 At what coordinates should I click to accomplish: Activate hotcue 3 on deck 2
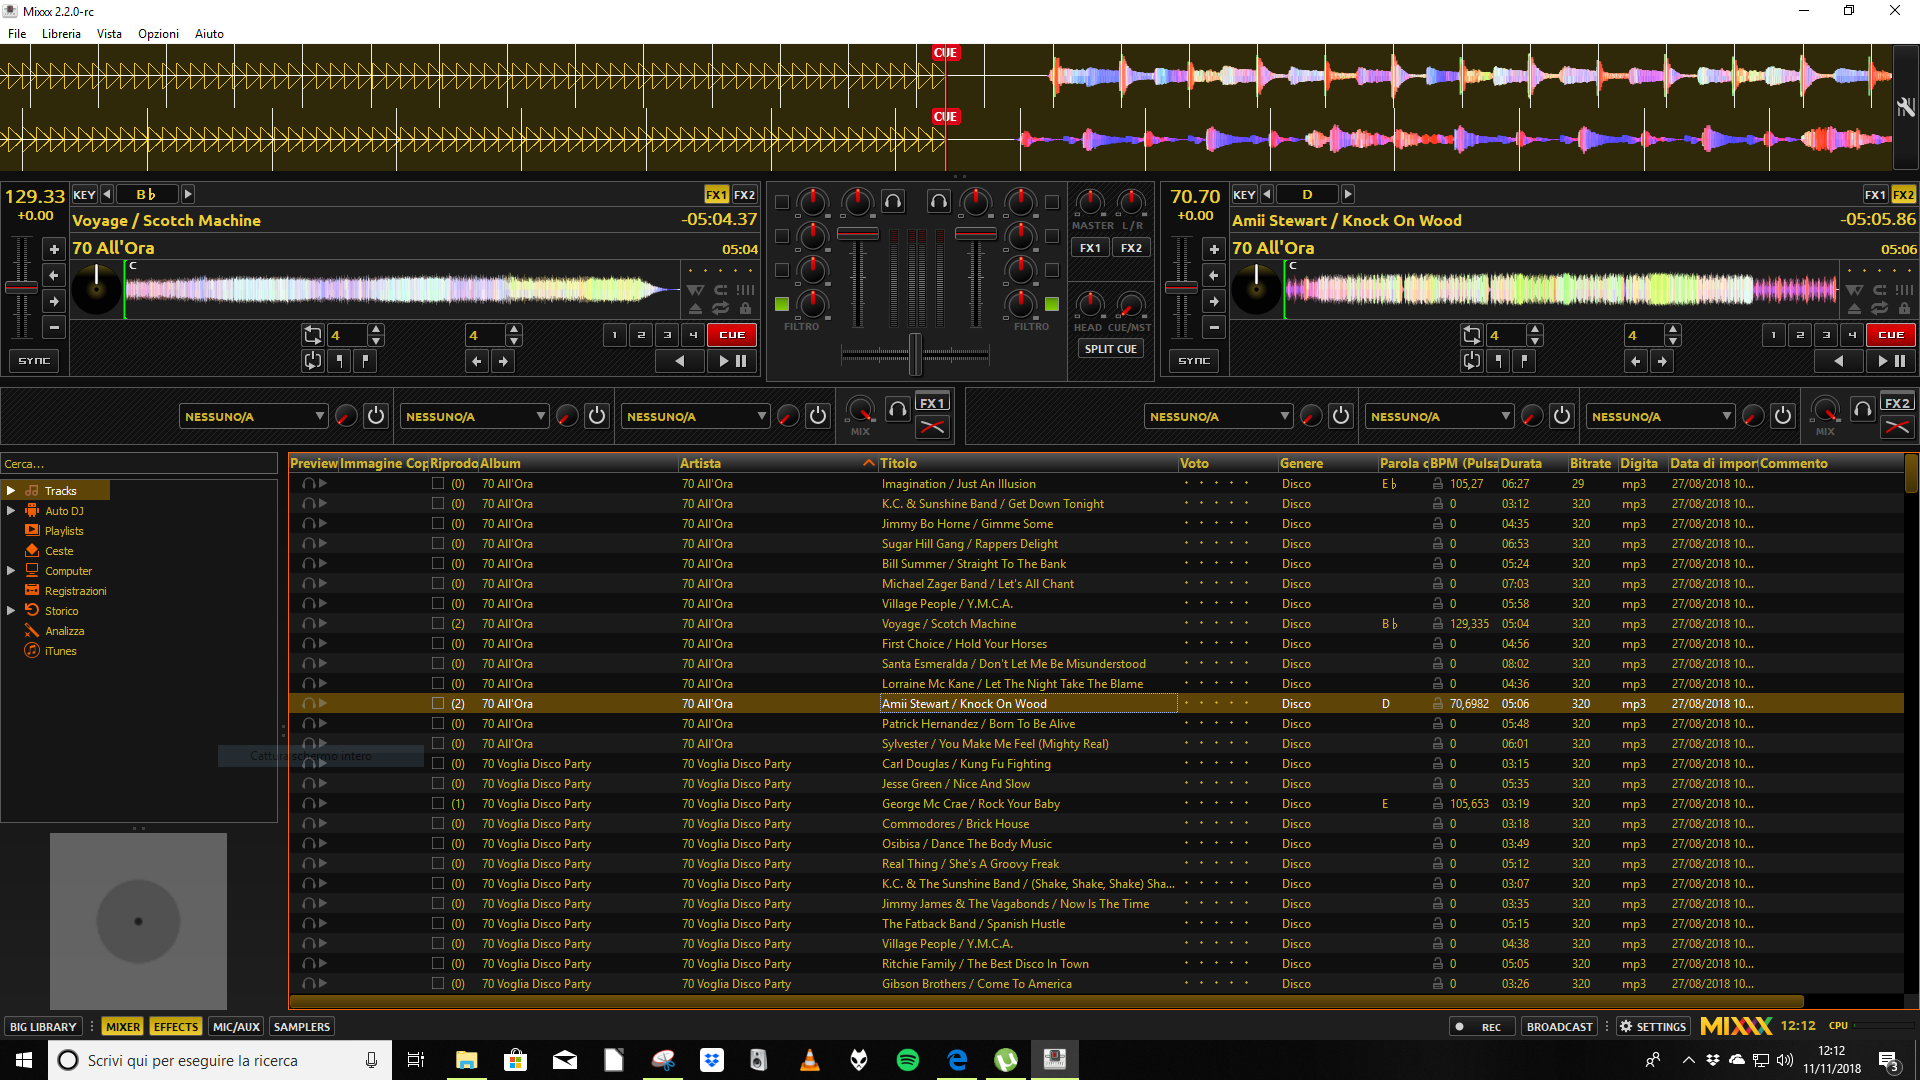pyautogui.click(x=1826, y=335)
